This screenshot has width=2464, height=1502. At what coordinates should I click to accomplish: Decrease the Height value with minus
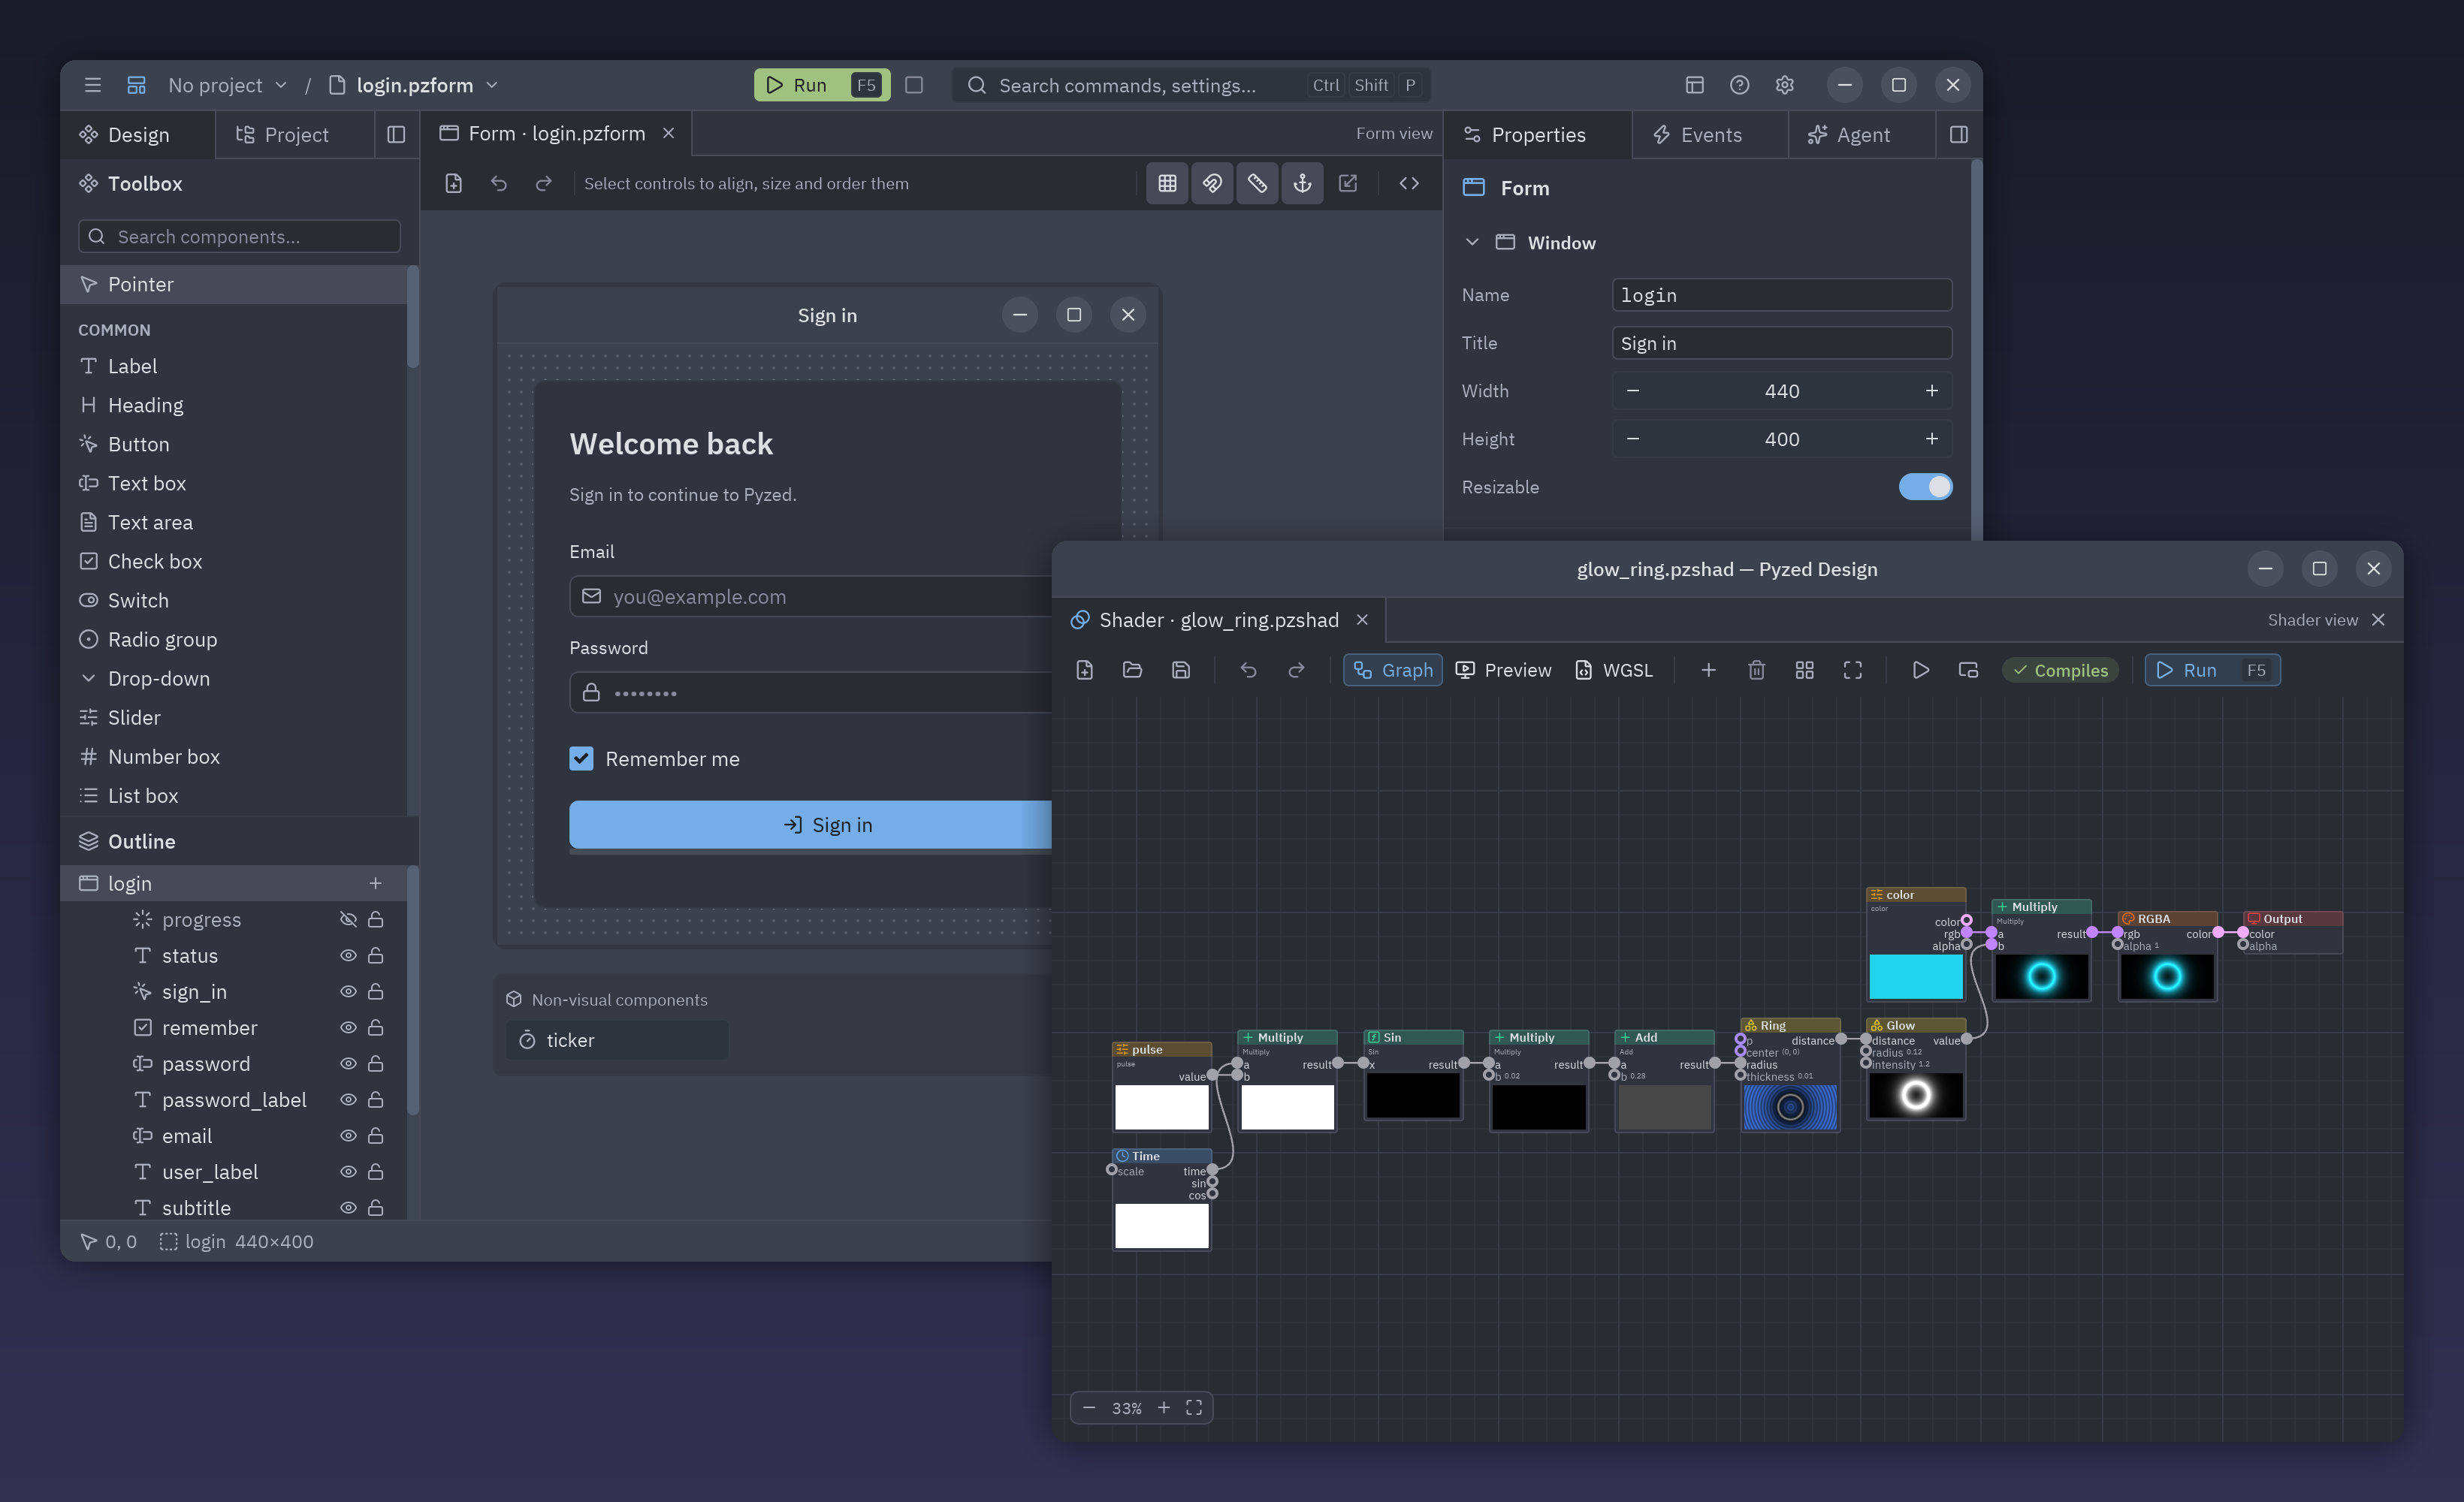1633,439
